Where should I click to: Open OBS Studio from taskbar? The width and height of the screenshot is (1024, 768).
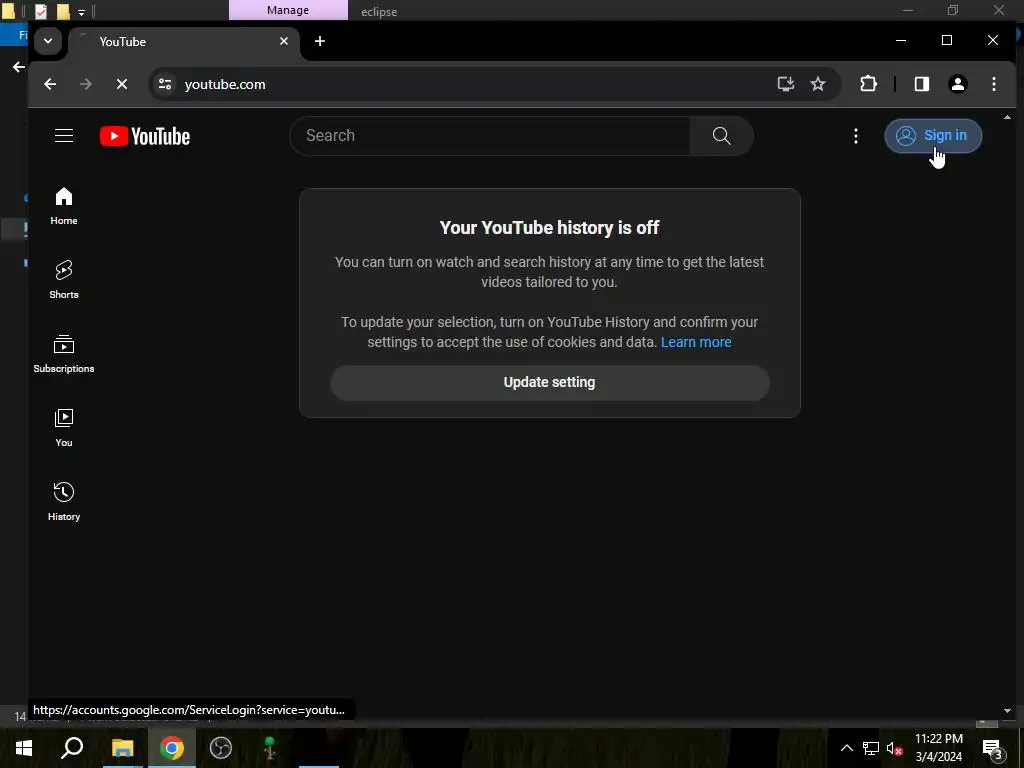click(x=221, y=748)
